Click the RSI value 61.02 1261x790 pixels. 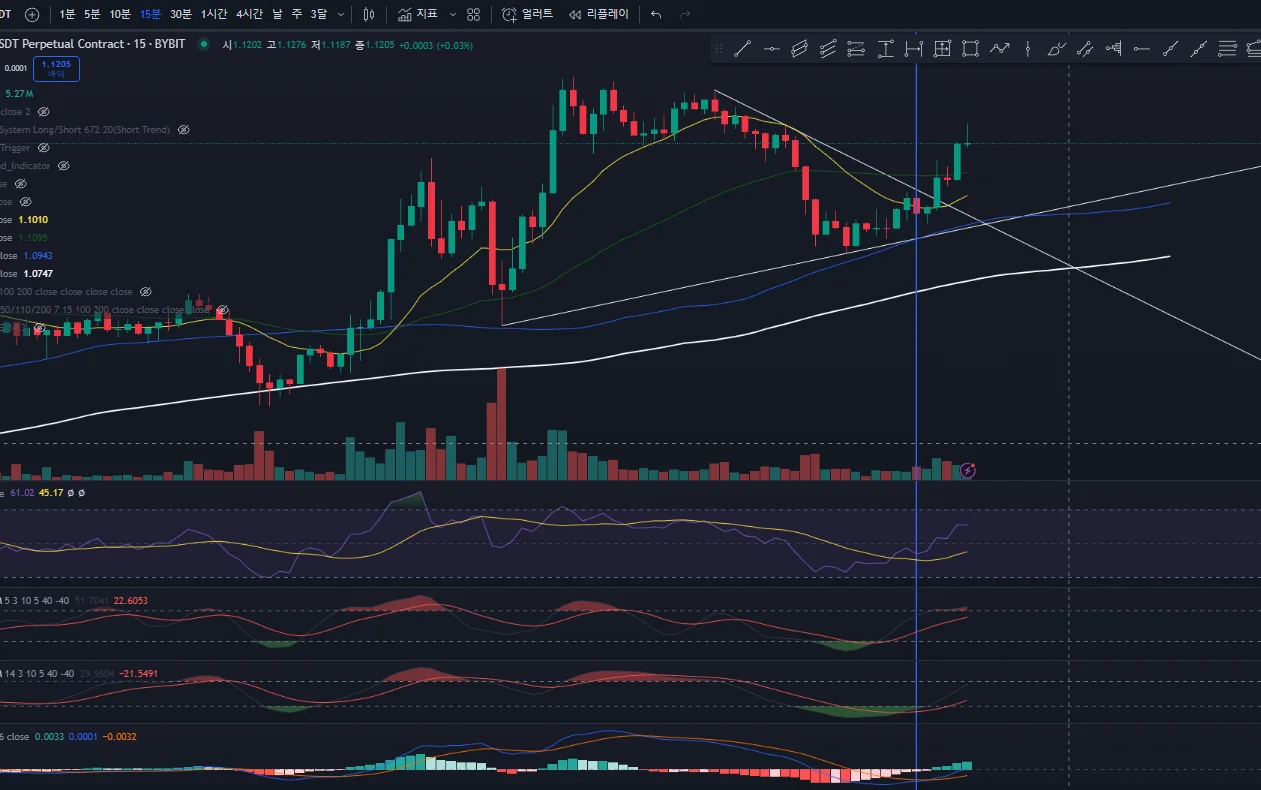(x=22, y=493)
